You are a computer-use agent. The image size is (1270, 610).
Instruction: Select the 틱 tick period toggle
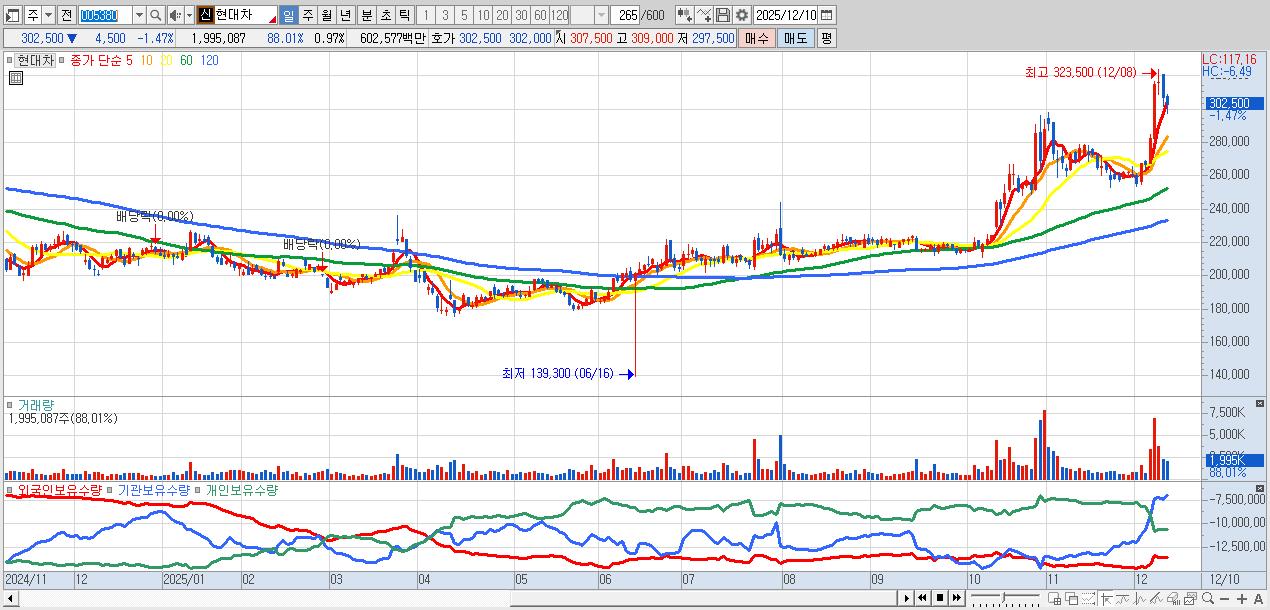pyautogui.click(x=404, y=15)
